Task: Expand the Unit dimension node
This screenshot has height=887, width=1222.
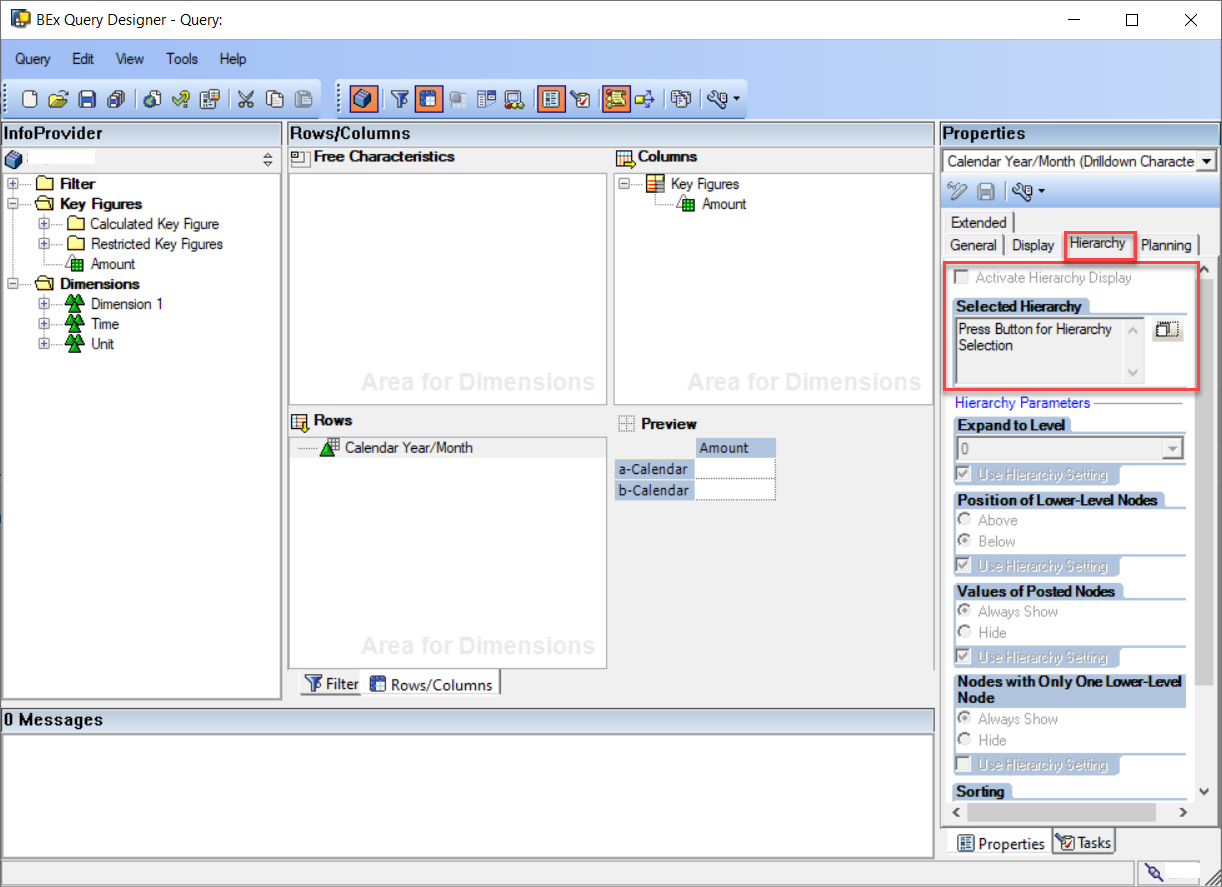Action: coord(44,344)
